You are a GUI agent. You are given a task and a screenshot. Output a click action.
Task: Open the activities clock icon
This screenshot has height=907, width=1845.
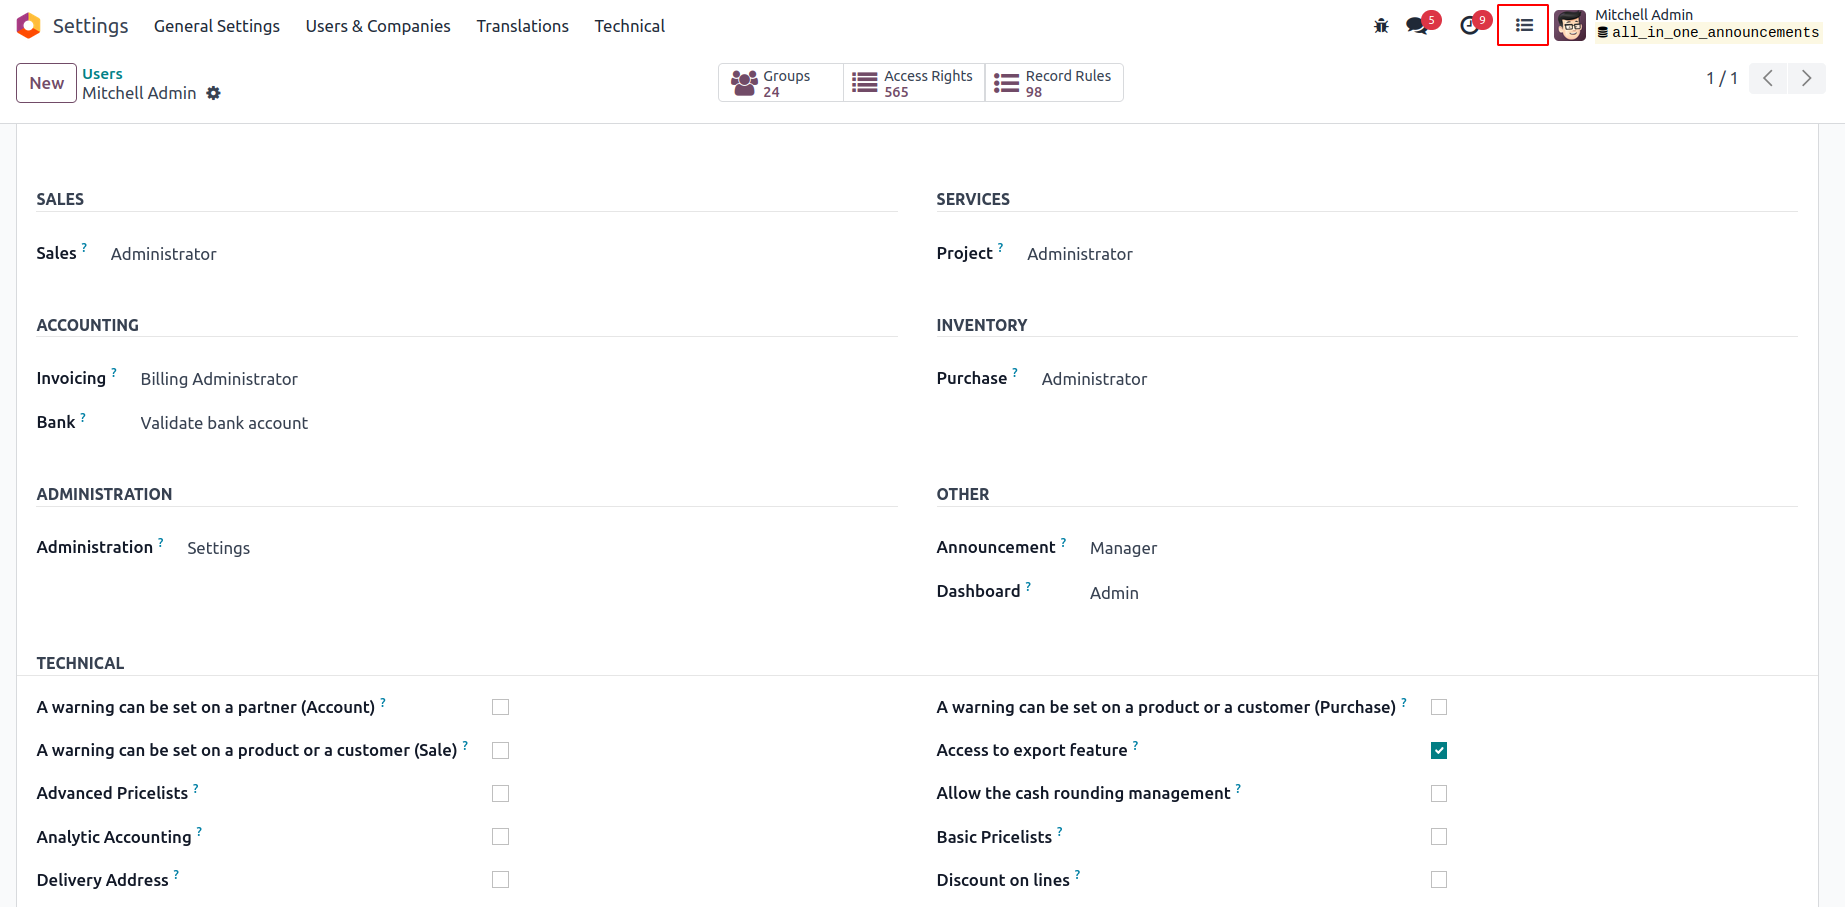pyautogui.click(x=1469, y=26)
